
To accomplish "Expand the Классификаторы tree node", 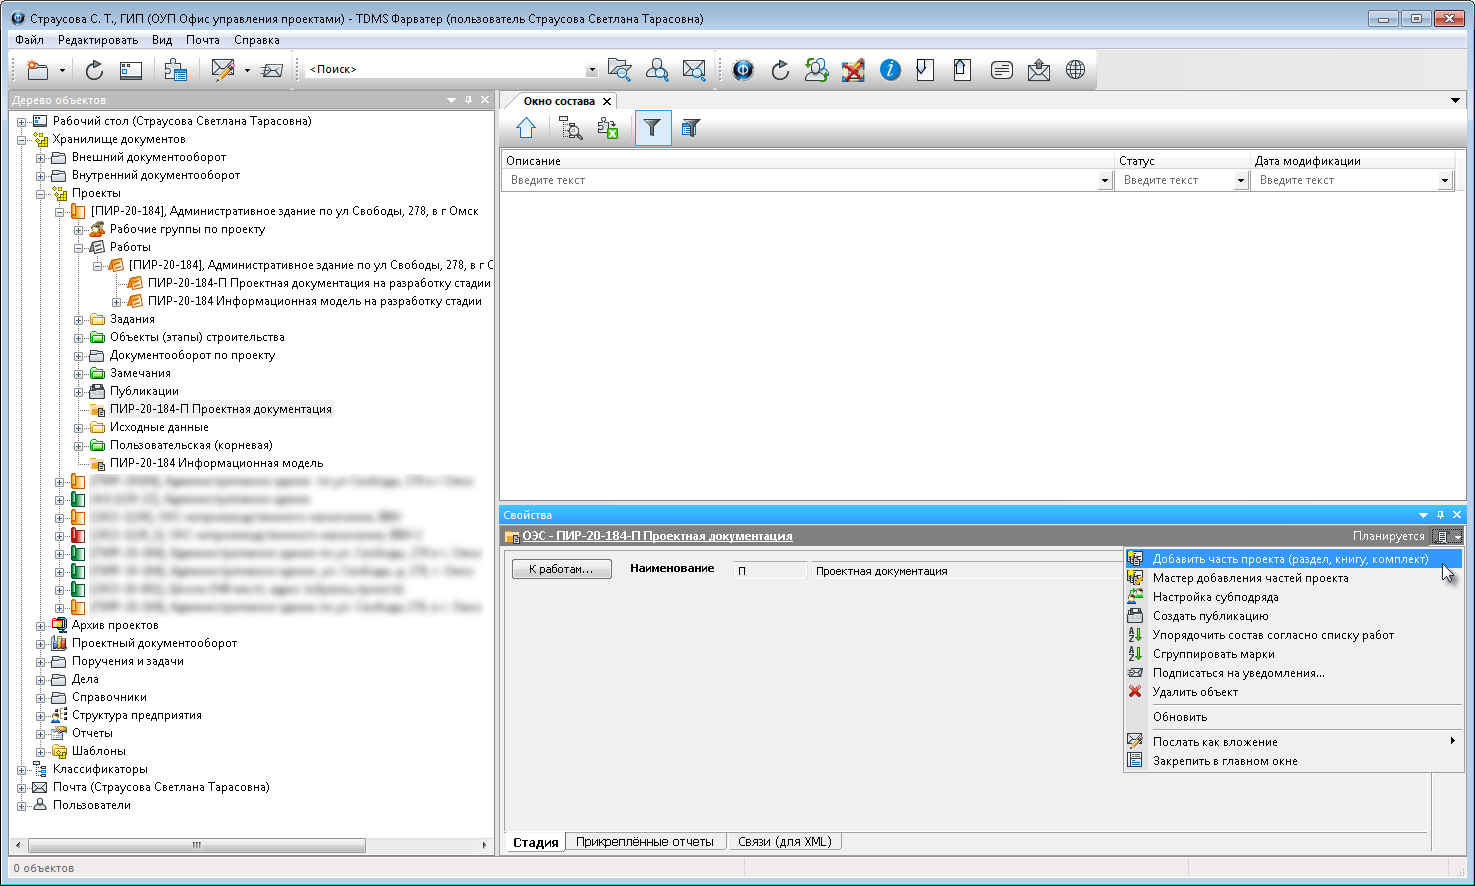I will (x=22, y=770).
